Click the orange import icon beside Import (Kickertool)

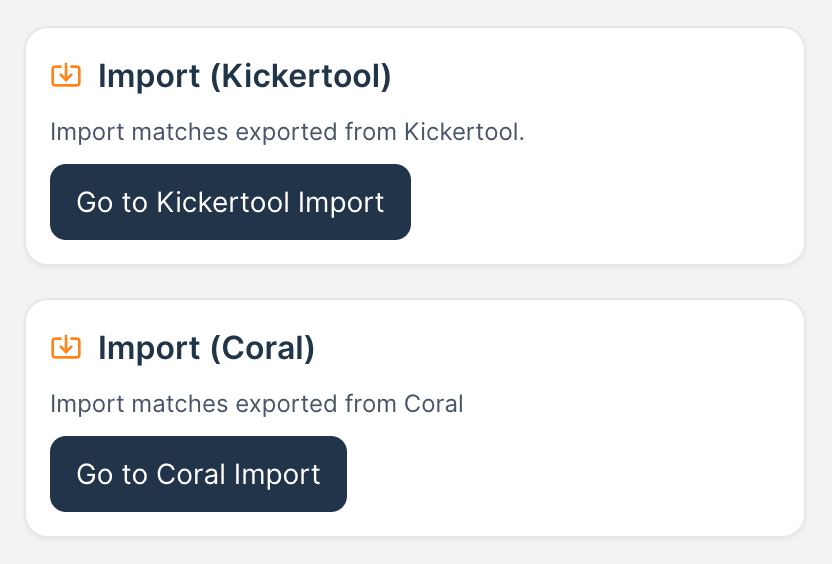click(x=65, y=75)
